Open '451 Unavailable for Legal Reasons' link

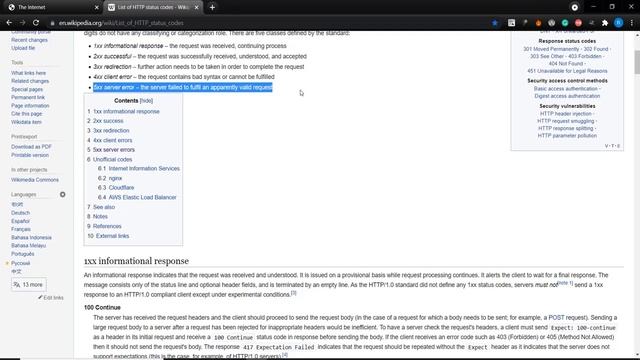567,71
